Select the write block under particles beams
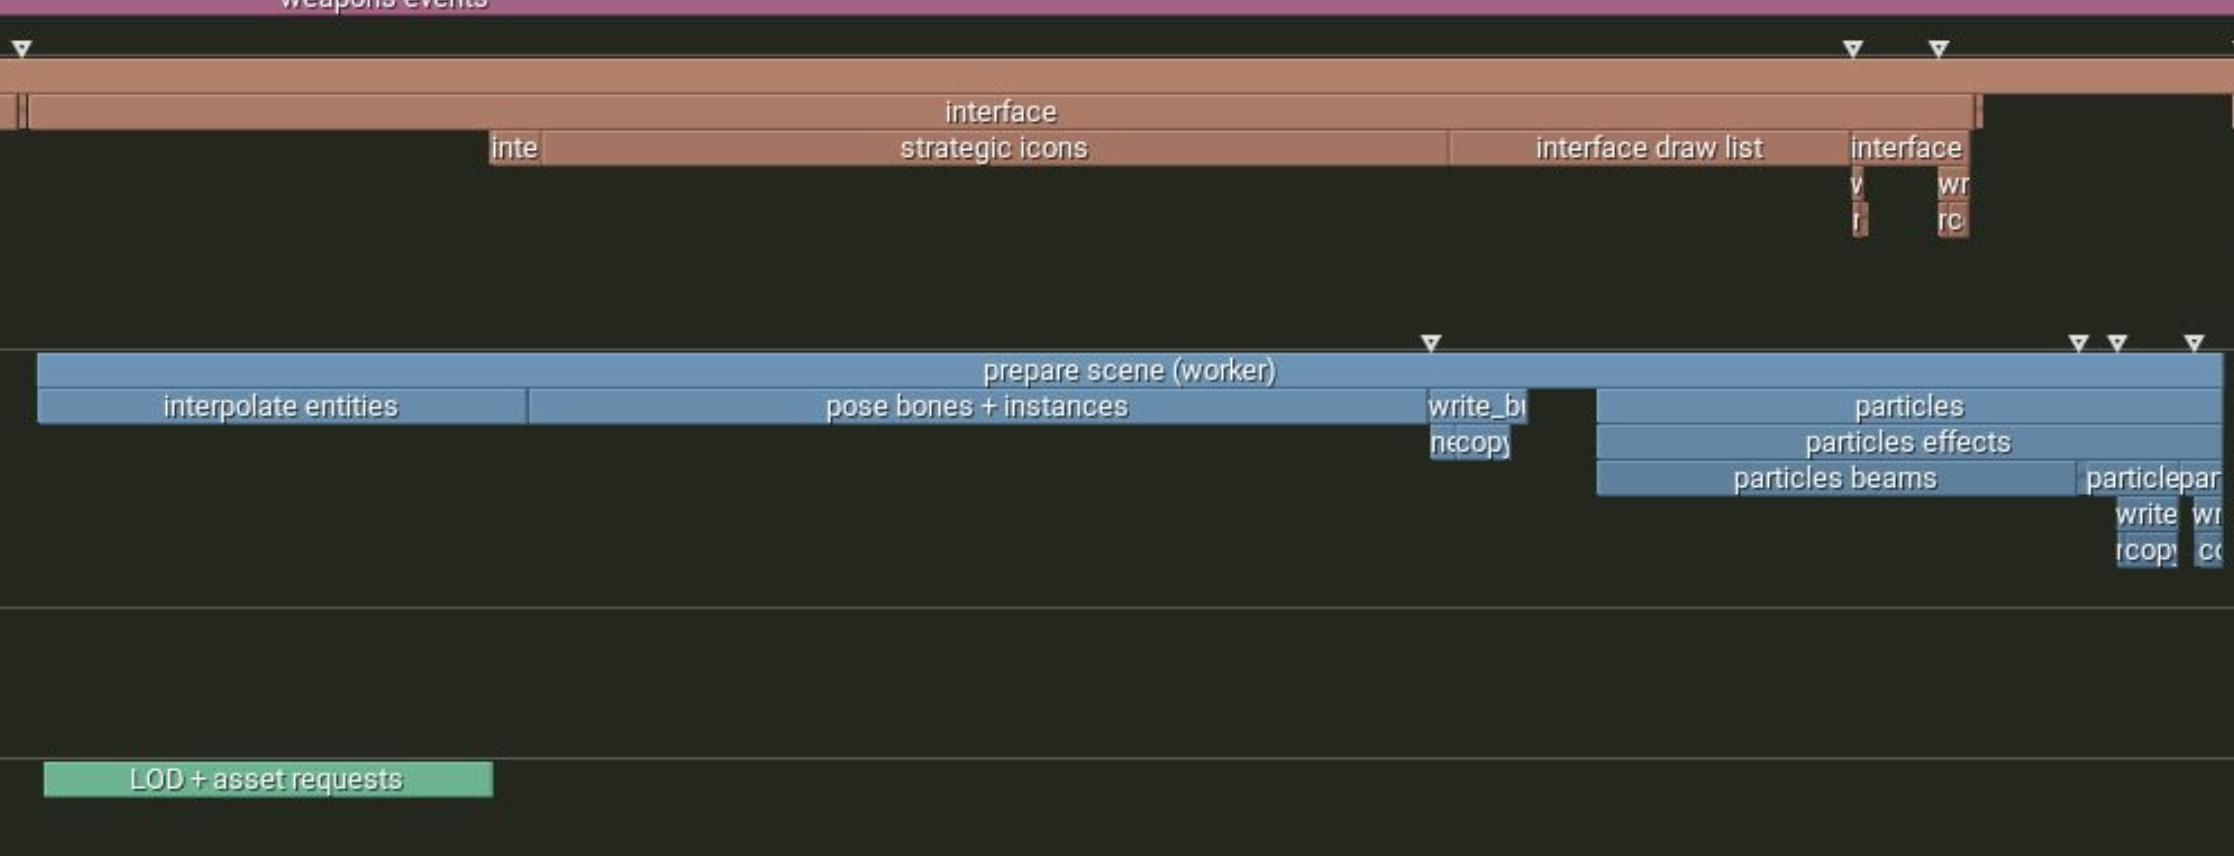The height and width of the screenshot is (856, 2234). tap(2146, 514)
